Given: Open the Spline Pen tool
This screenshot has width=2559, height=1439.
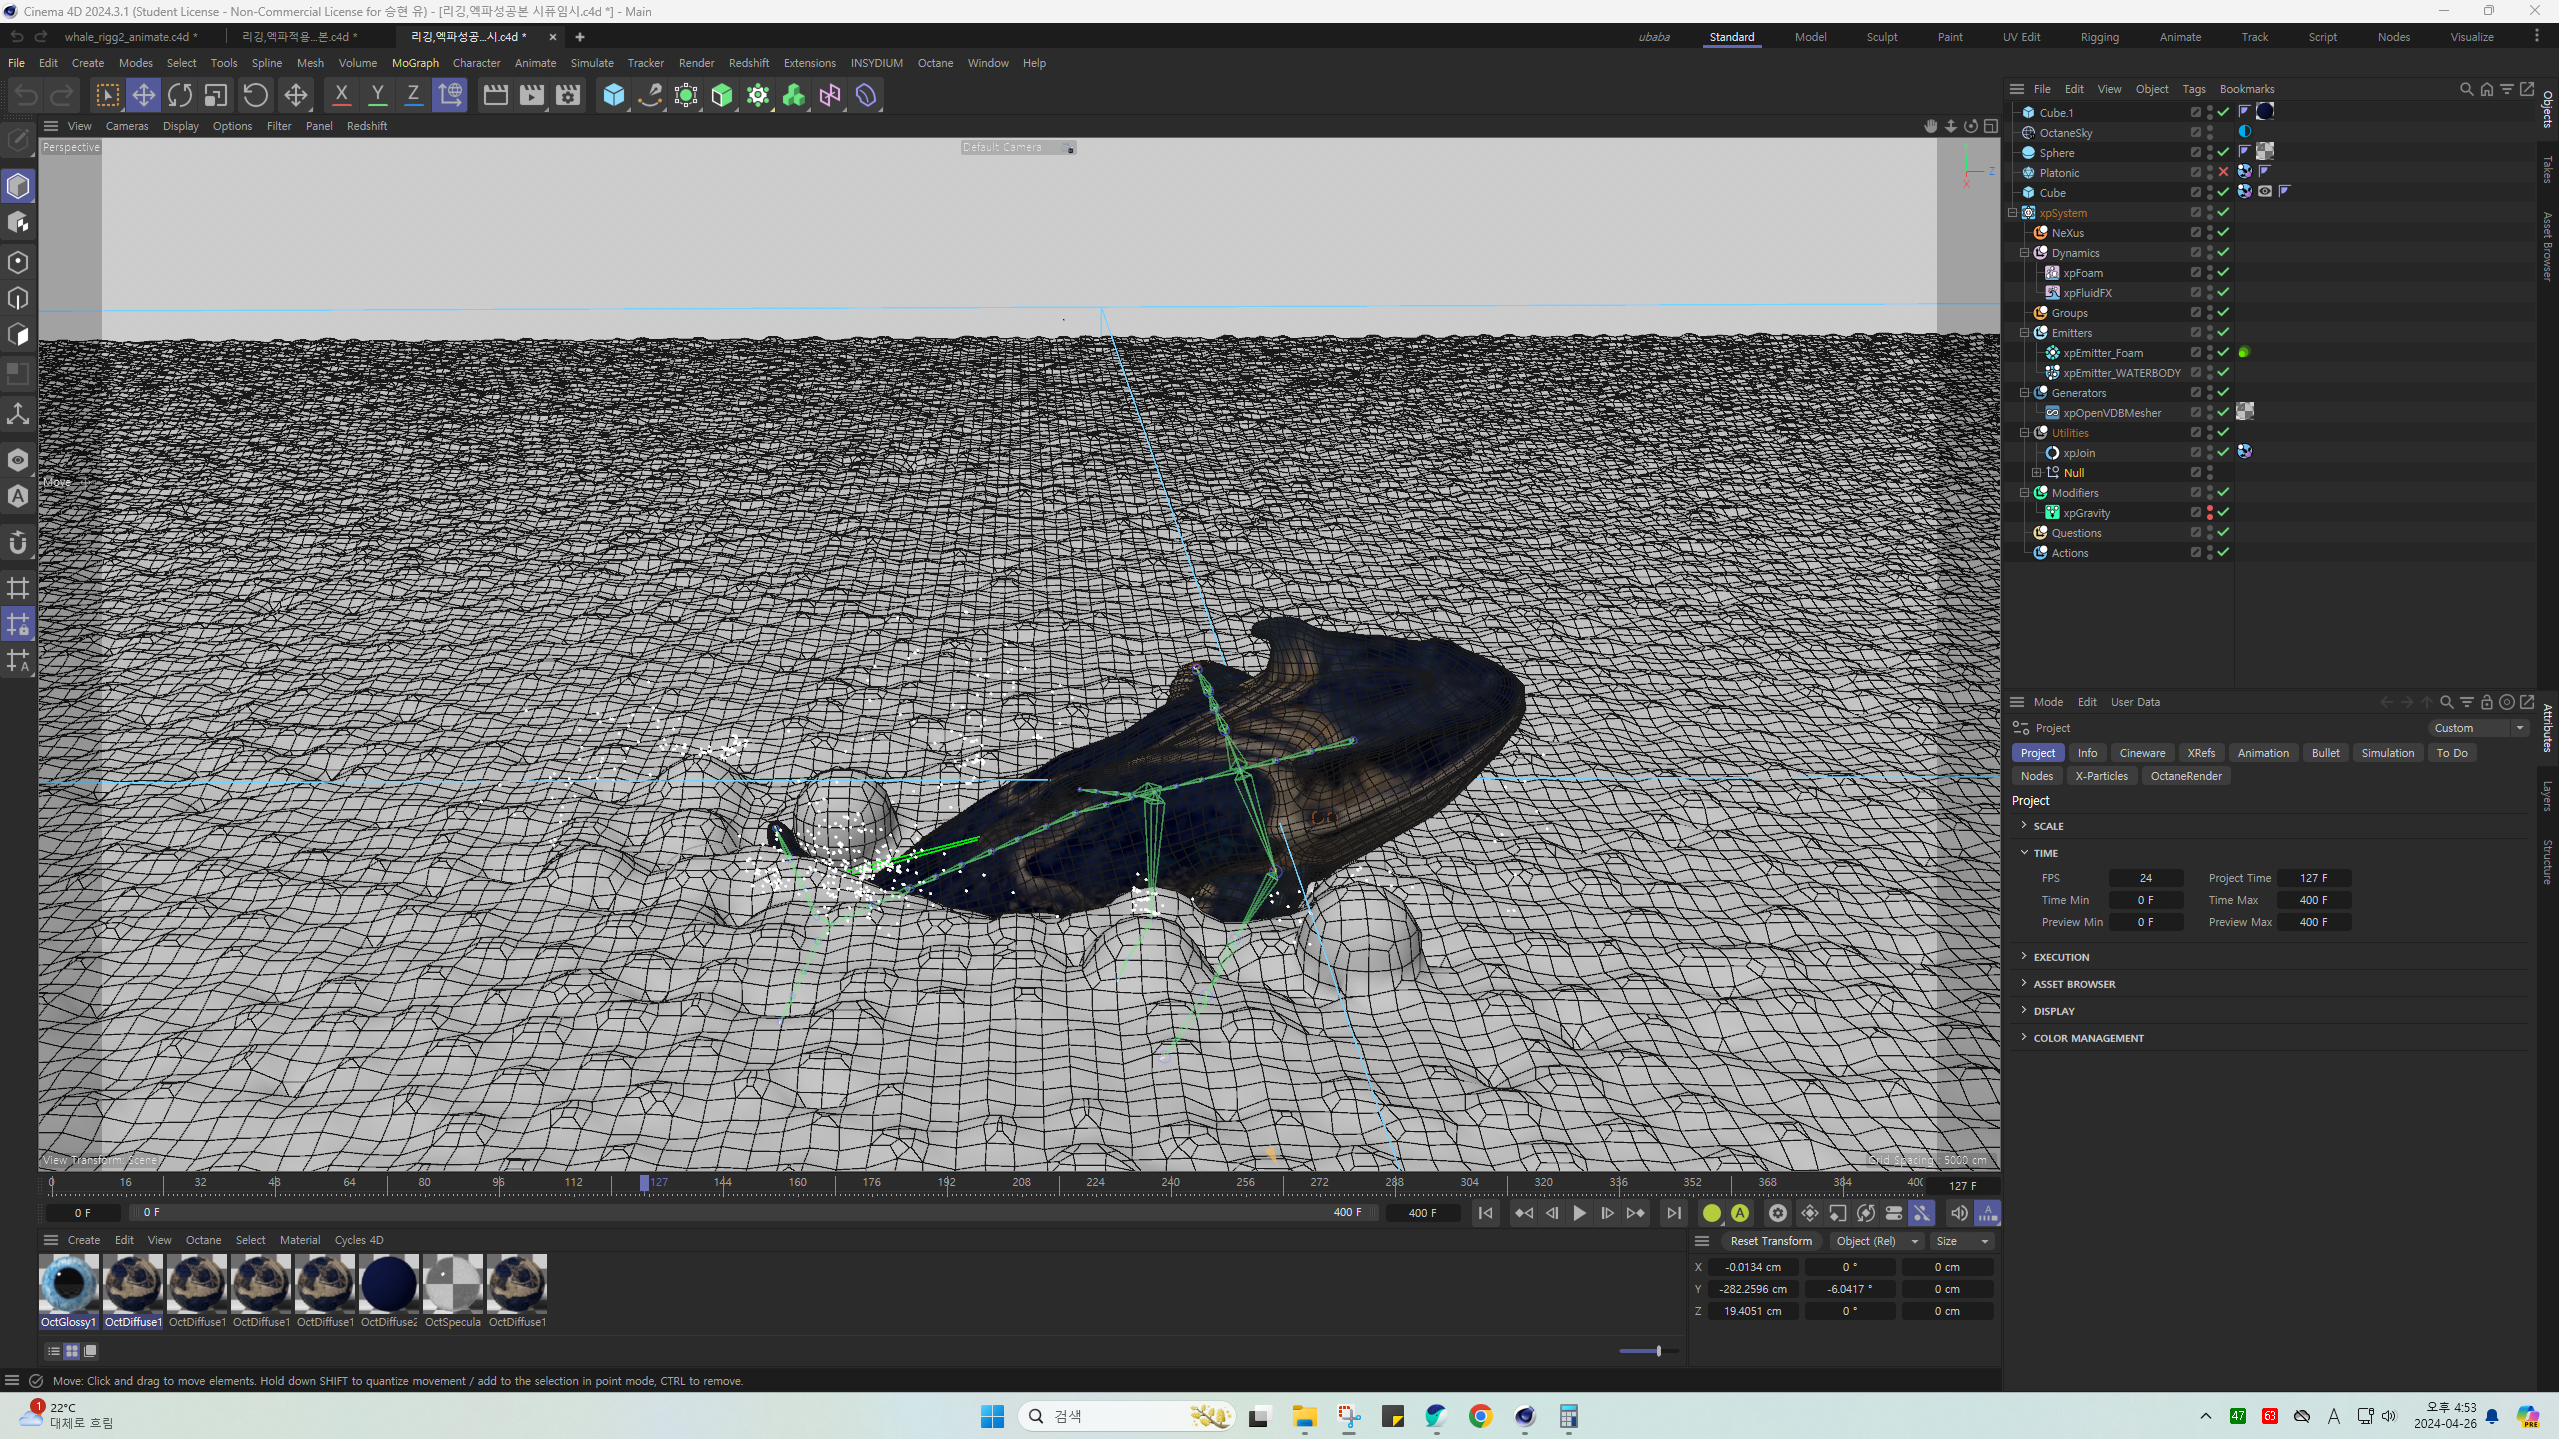Looking at the screenshot, I should 650,96.
